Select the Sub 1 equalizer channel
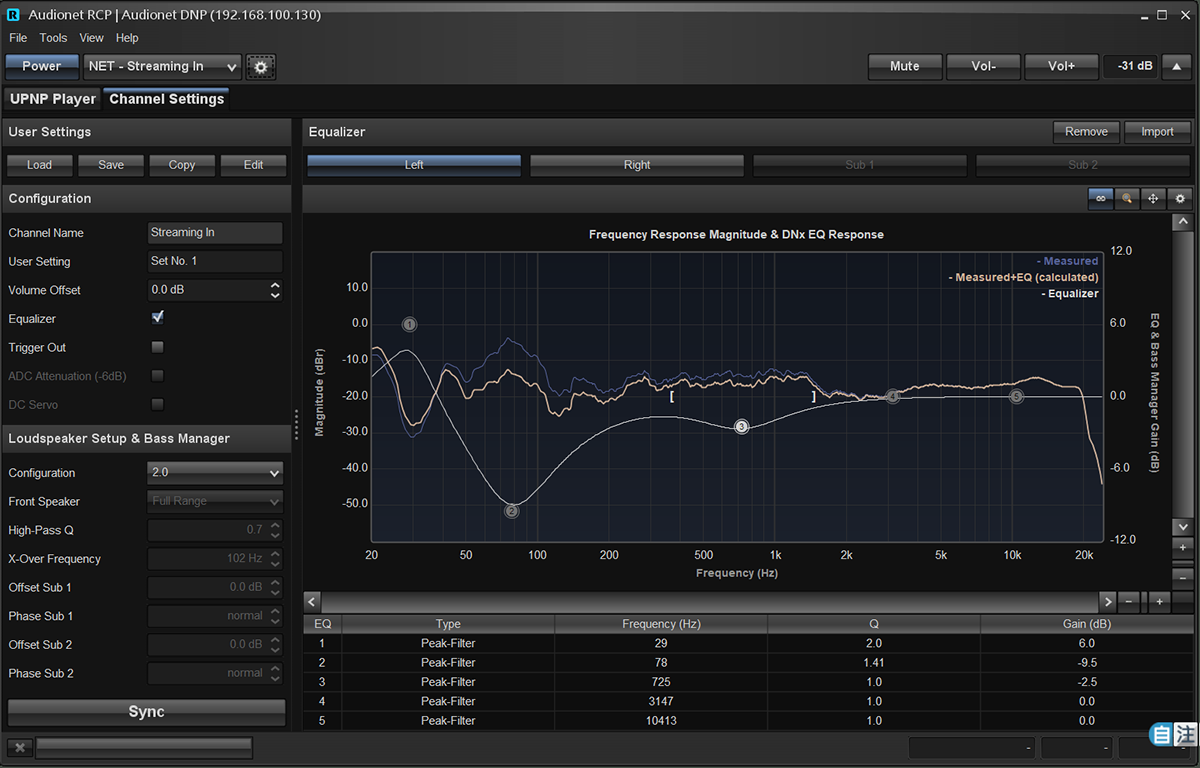Viewport: 1200px width, 768px height. 860,165
